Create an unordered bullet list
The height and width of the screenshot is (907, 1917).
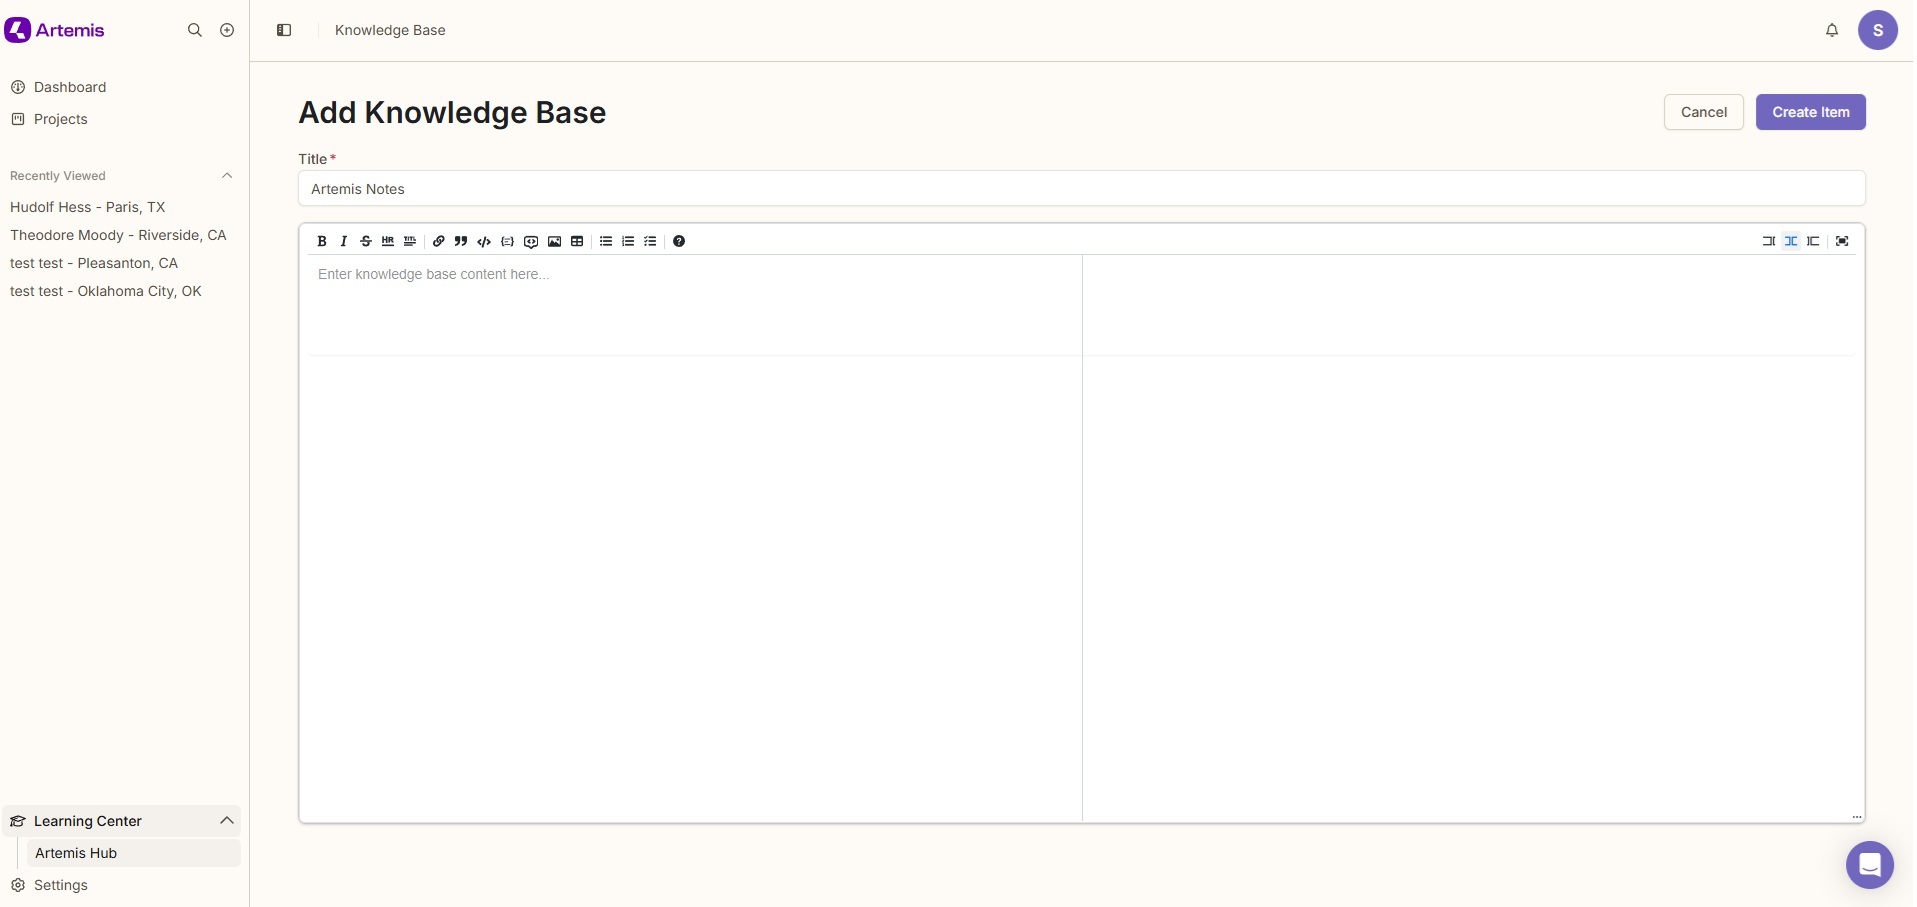pyautogui.click(x=606, y=241)
